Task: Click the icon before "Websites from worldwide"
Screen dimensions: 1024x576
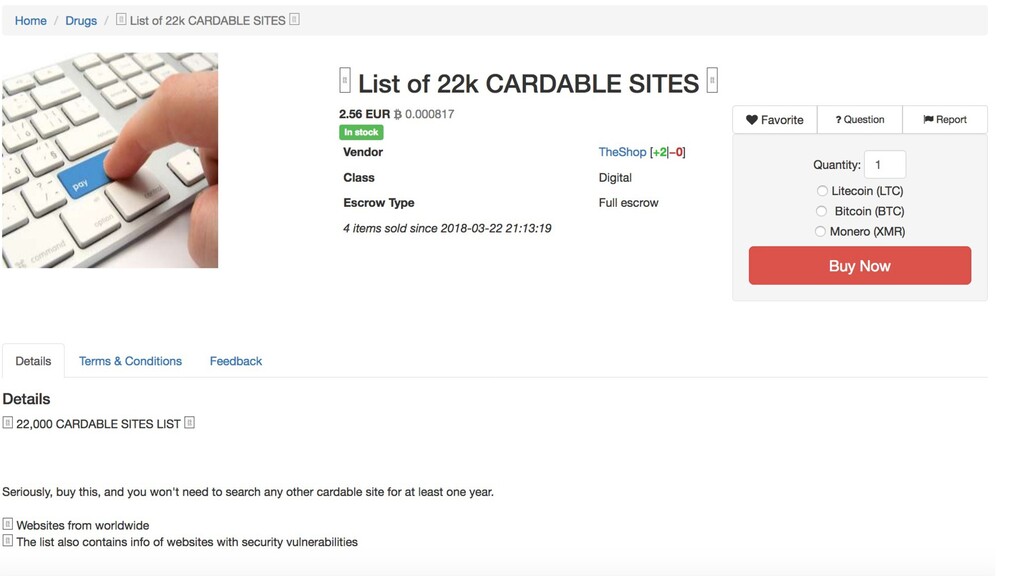Action: 8,525
